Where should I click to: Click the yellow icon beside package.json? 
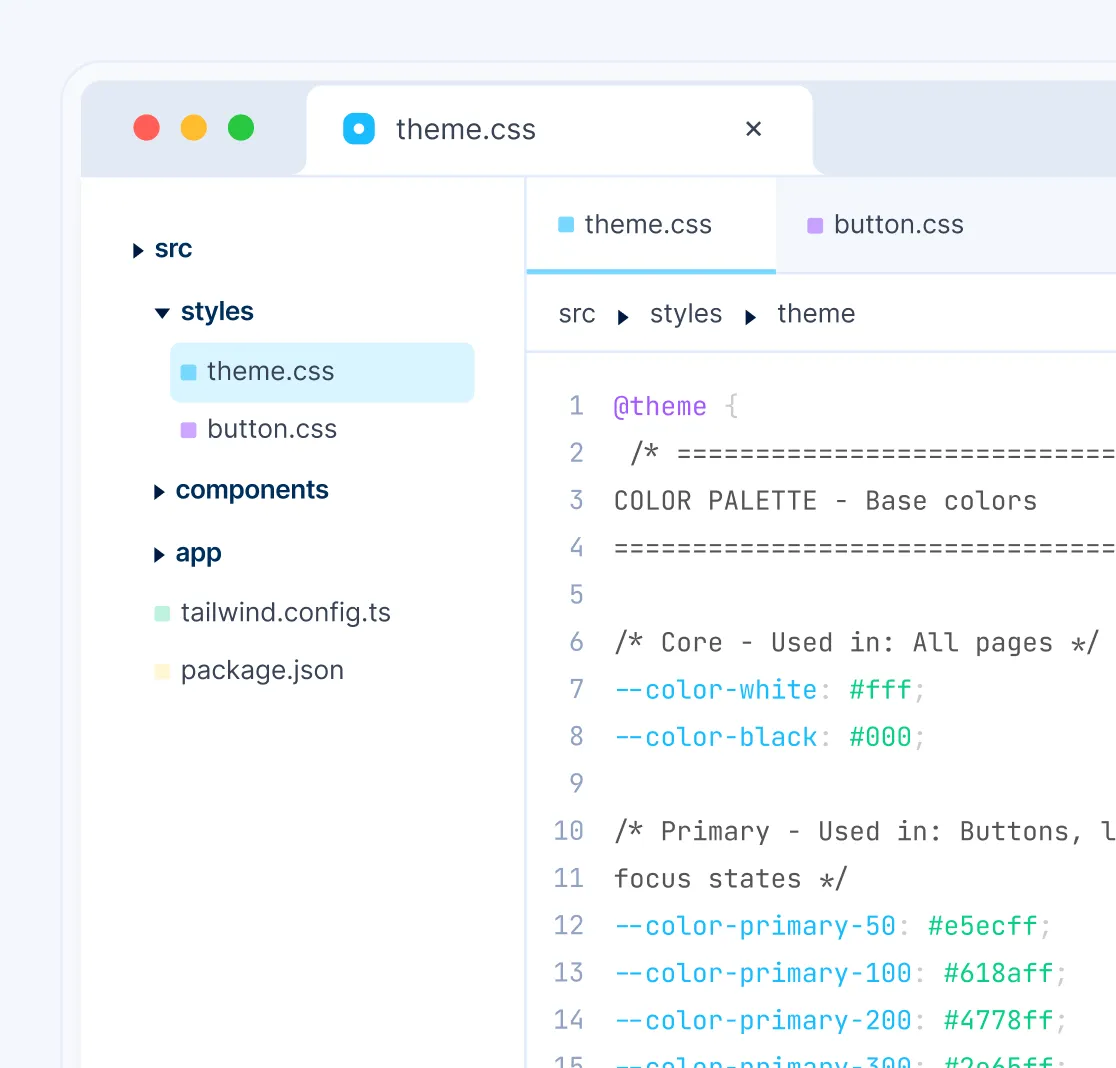click(x=162, y=671)
